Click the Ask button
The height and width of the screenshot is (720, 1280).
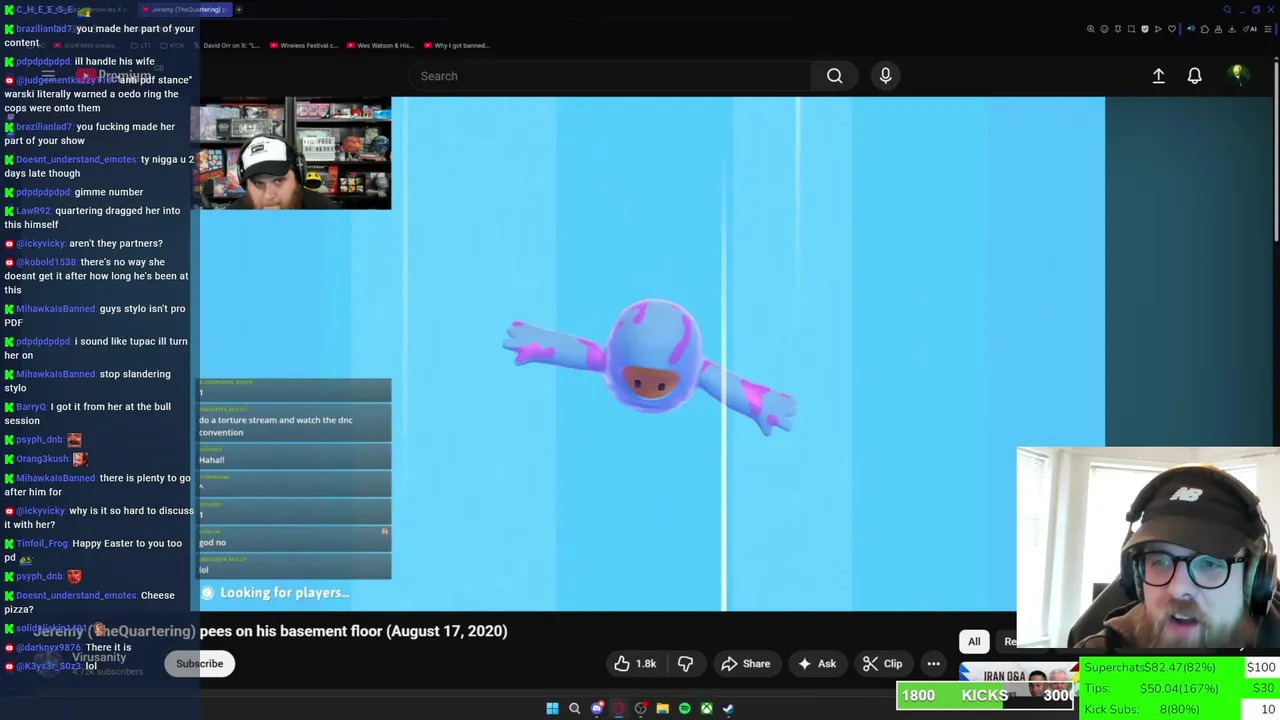click(816, 664)
